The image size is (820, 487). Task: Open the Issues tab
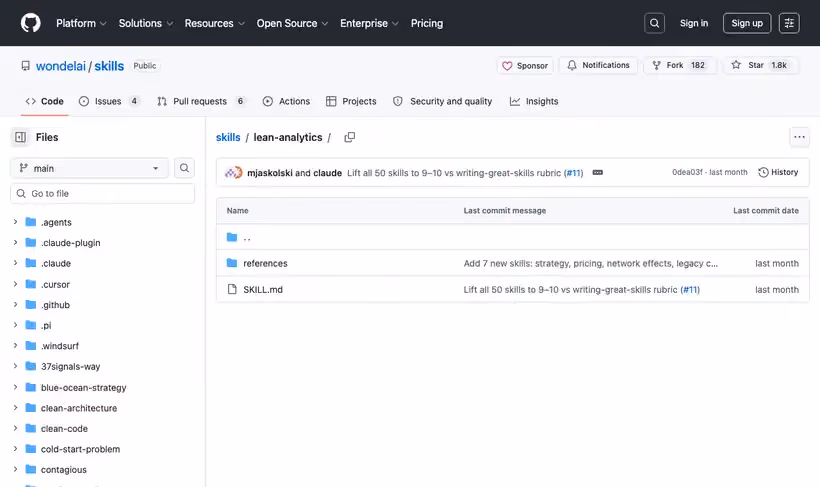[109, 101]
